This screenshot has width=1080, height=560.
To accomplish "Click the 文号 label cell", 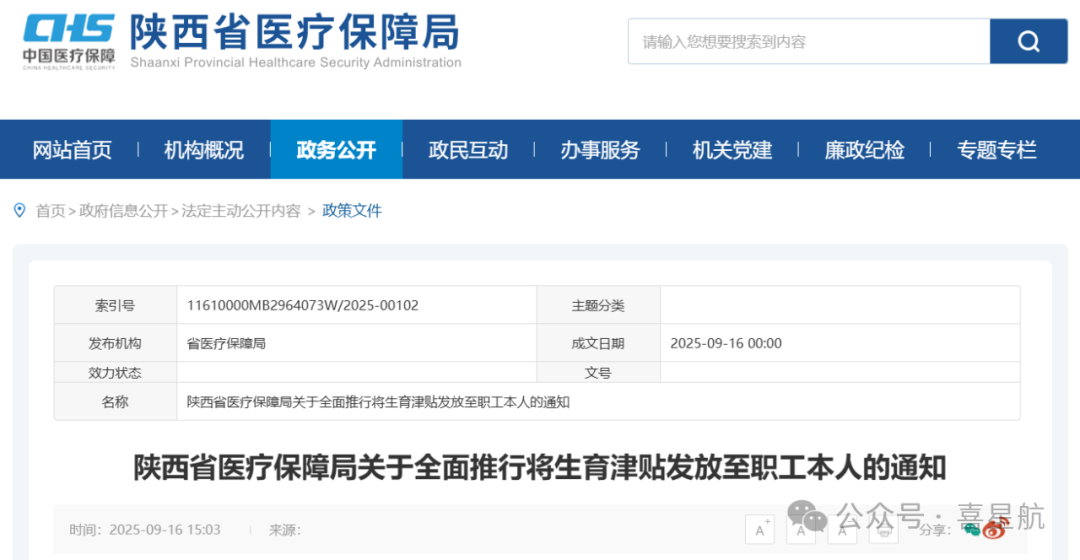I will click(598, 373).
